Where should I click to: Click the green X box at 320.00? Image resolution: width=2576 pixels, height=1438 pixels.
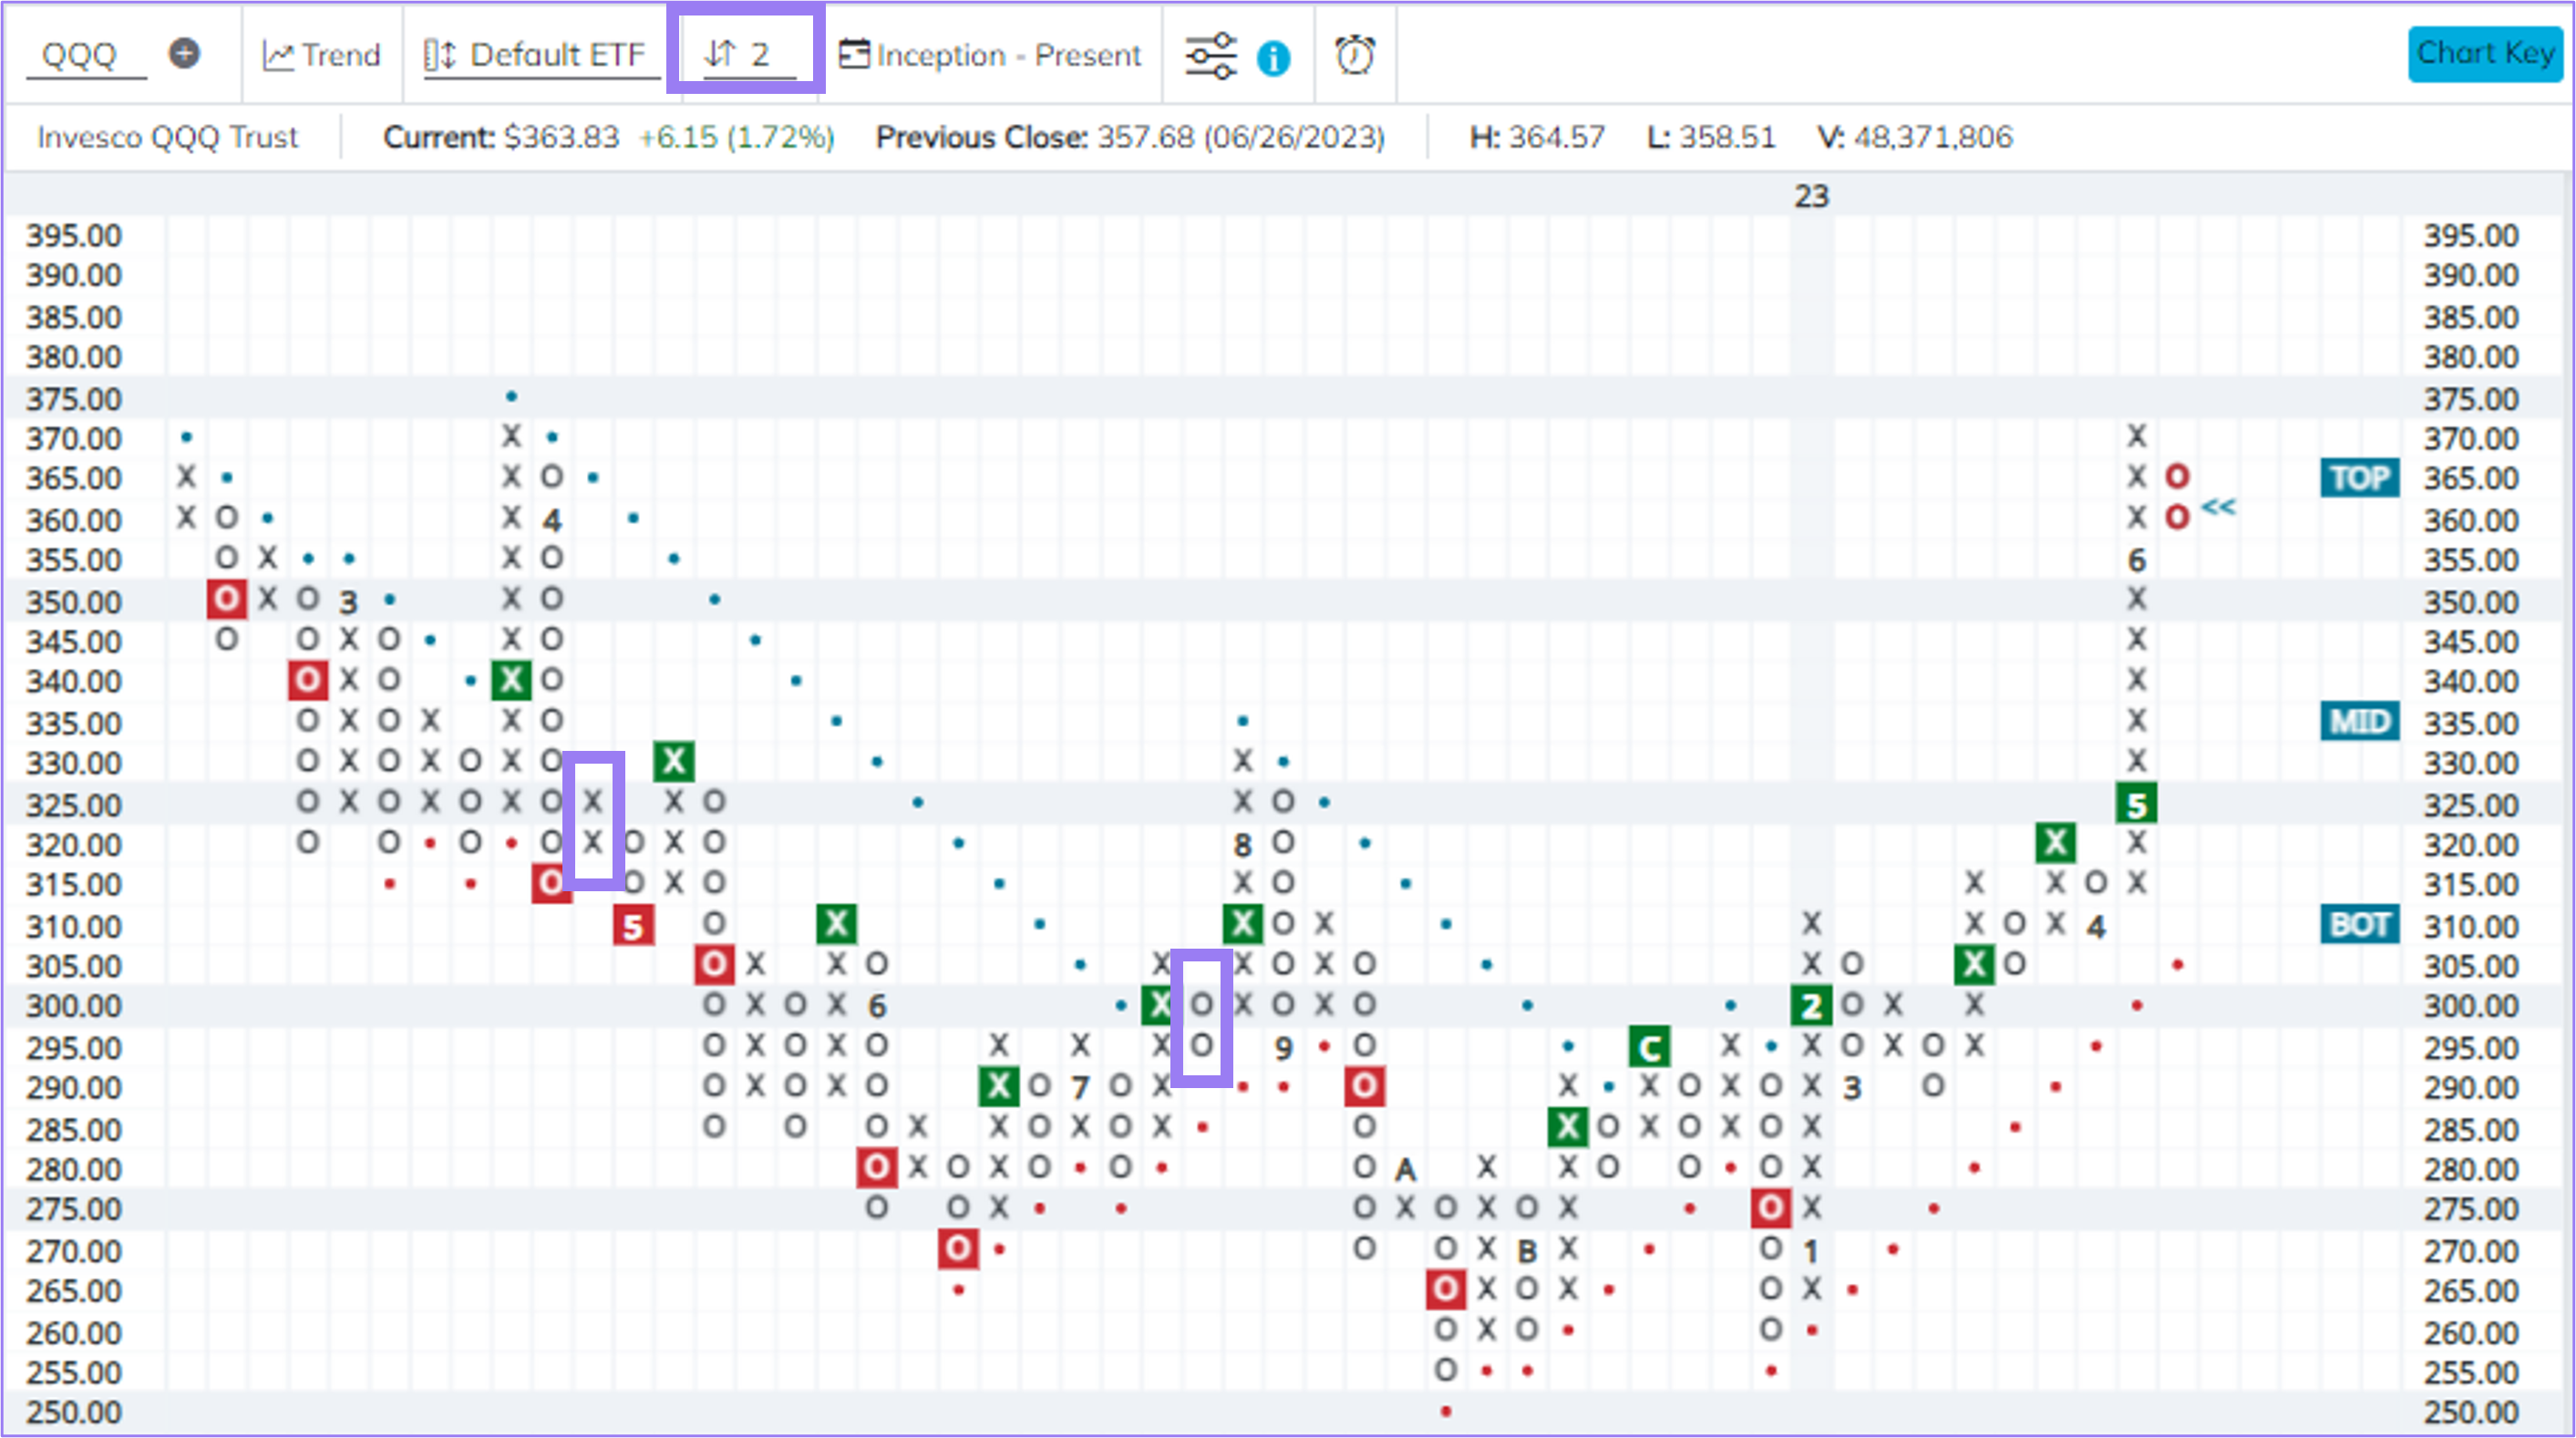[2055, 843]
